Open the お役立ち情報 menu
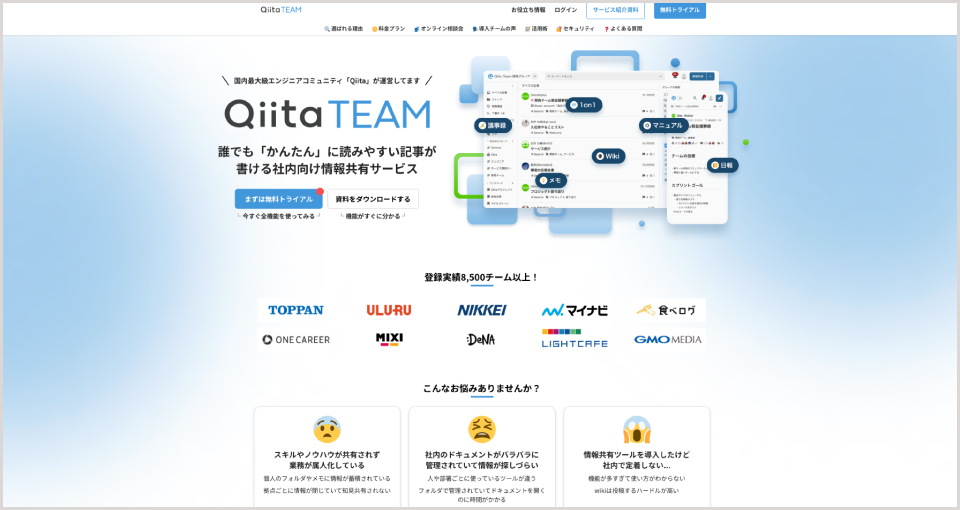Screen dimensions: 960x510 coord(528,10)
